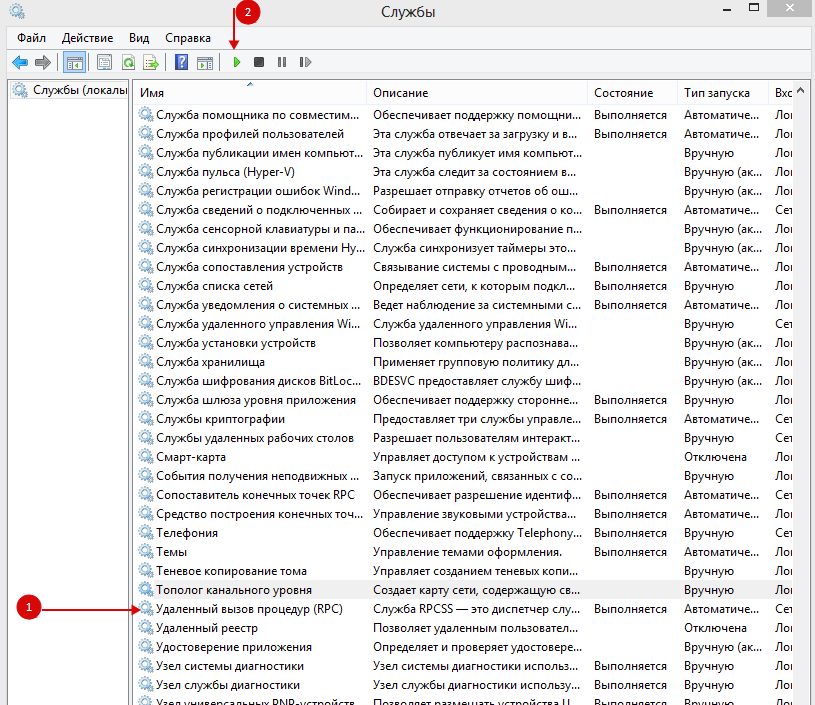Click the green Start service play button
The image size is (815, 705).
pos(237,62)
